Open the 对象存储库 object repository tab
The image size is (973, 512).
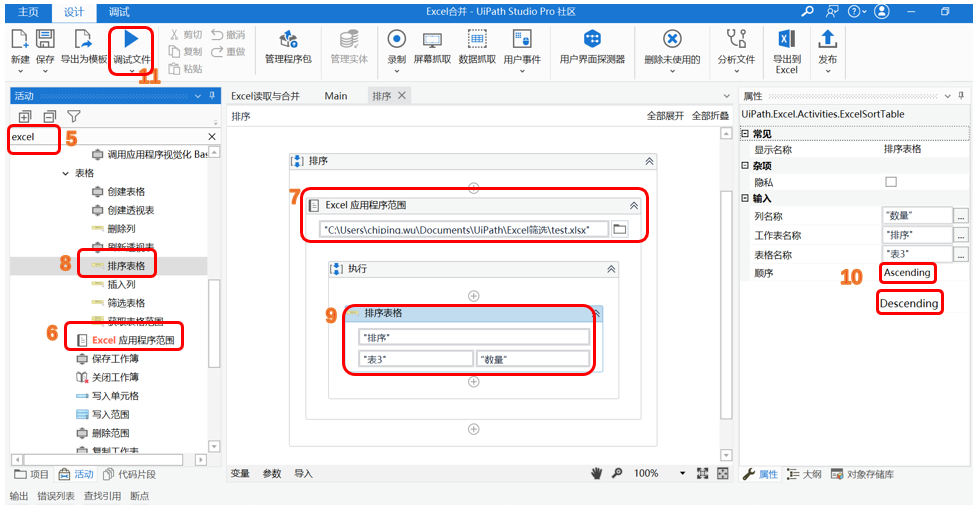click(863, 474)
